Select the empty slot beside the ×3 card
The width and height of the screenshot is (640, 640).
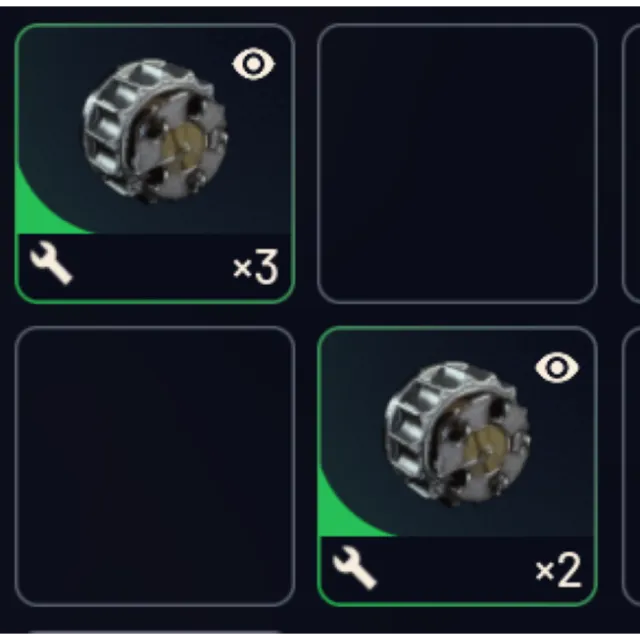coord(458,163)
